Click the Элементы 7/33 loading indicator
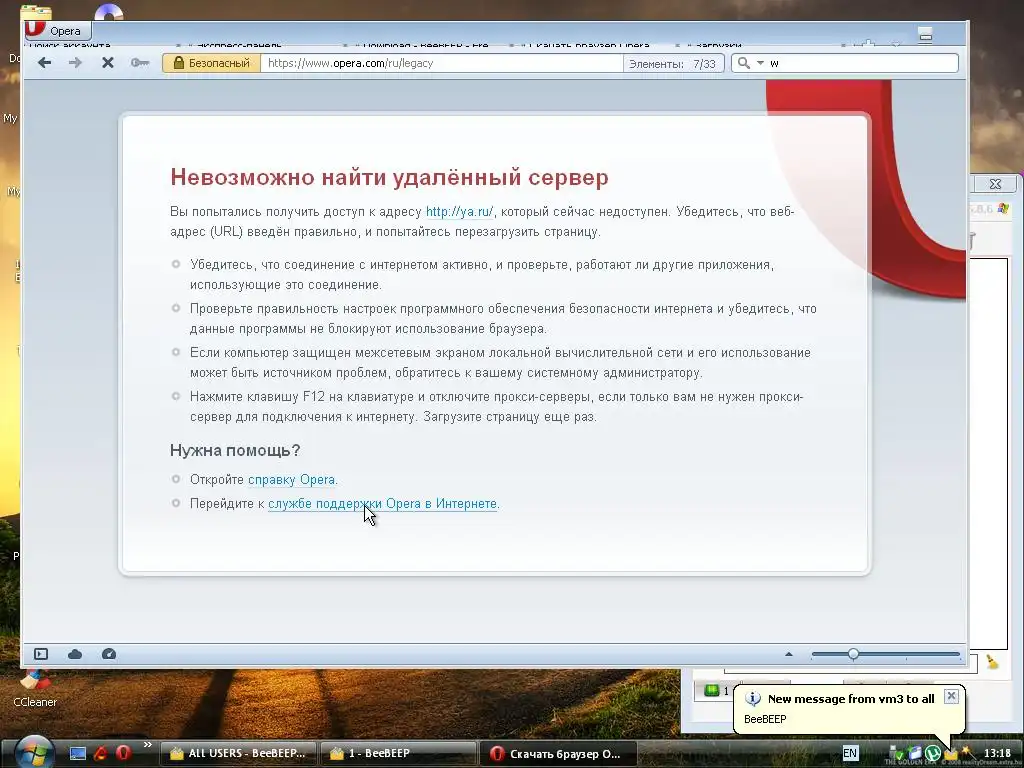The image size is (1024, 768). coord(673,63)
